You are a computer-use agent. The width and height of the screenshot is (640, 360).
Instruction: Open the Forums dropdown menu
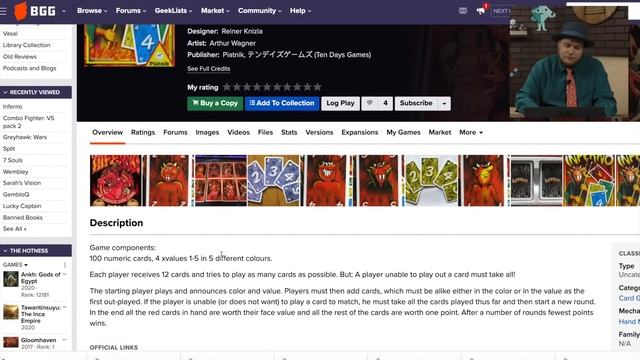tap(131, 11)
